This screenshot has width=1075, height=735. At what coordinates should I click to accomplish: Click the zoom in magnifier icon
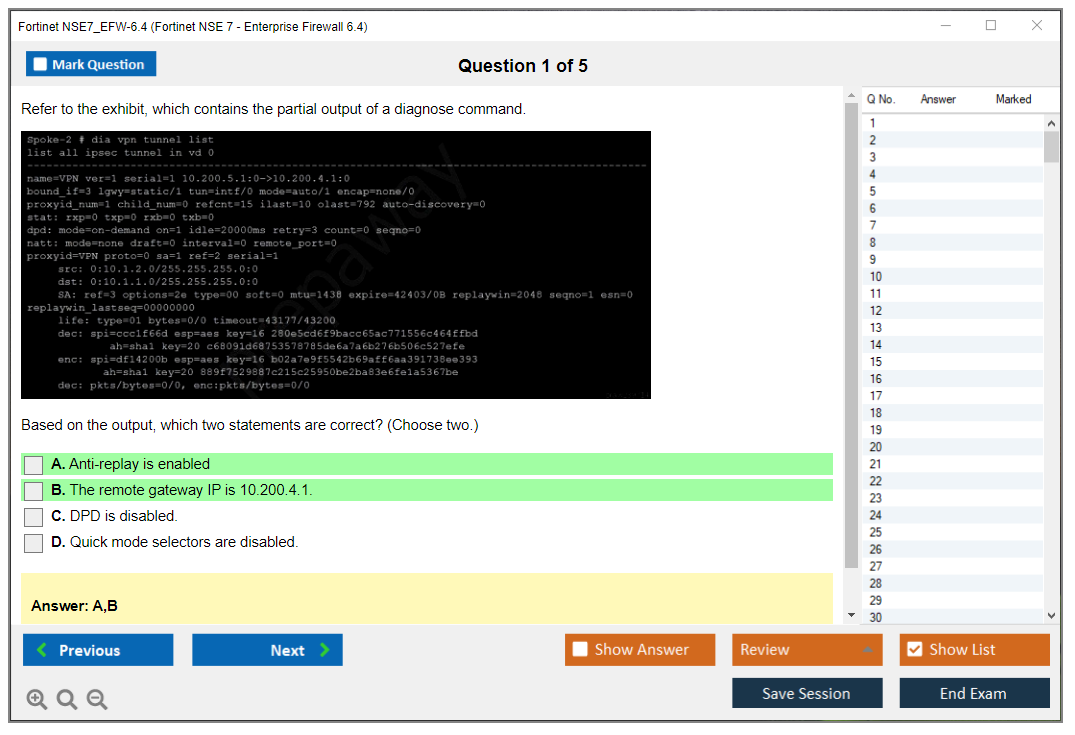tap(37, 700)
